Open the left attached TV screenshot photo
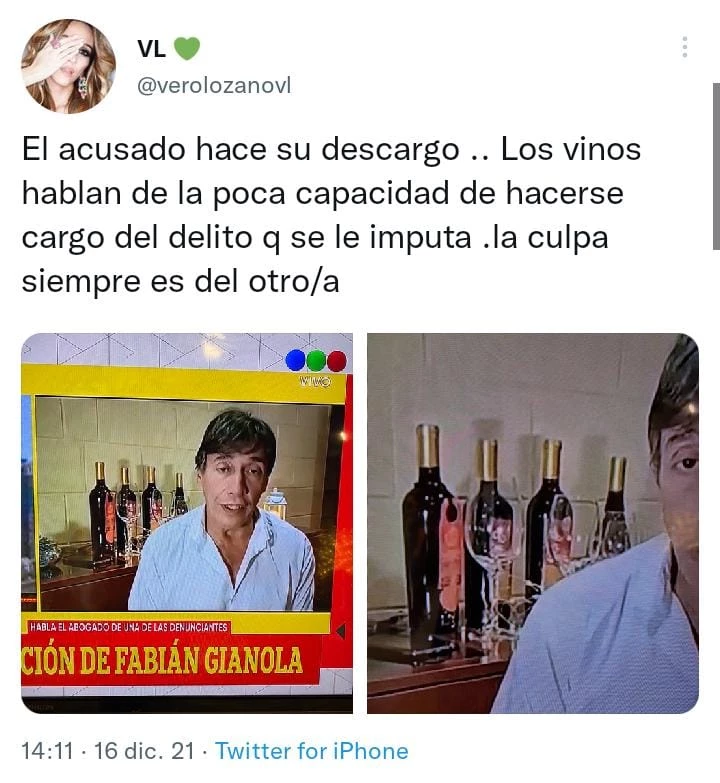This screenshot has width=720, height=783. (x=187, y=523)
